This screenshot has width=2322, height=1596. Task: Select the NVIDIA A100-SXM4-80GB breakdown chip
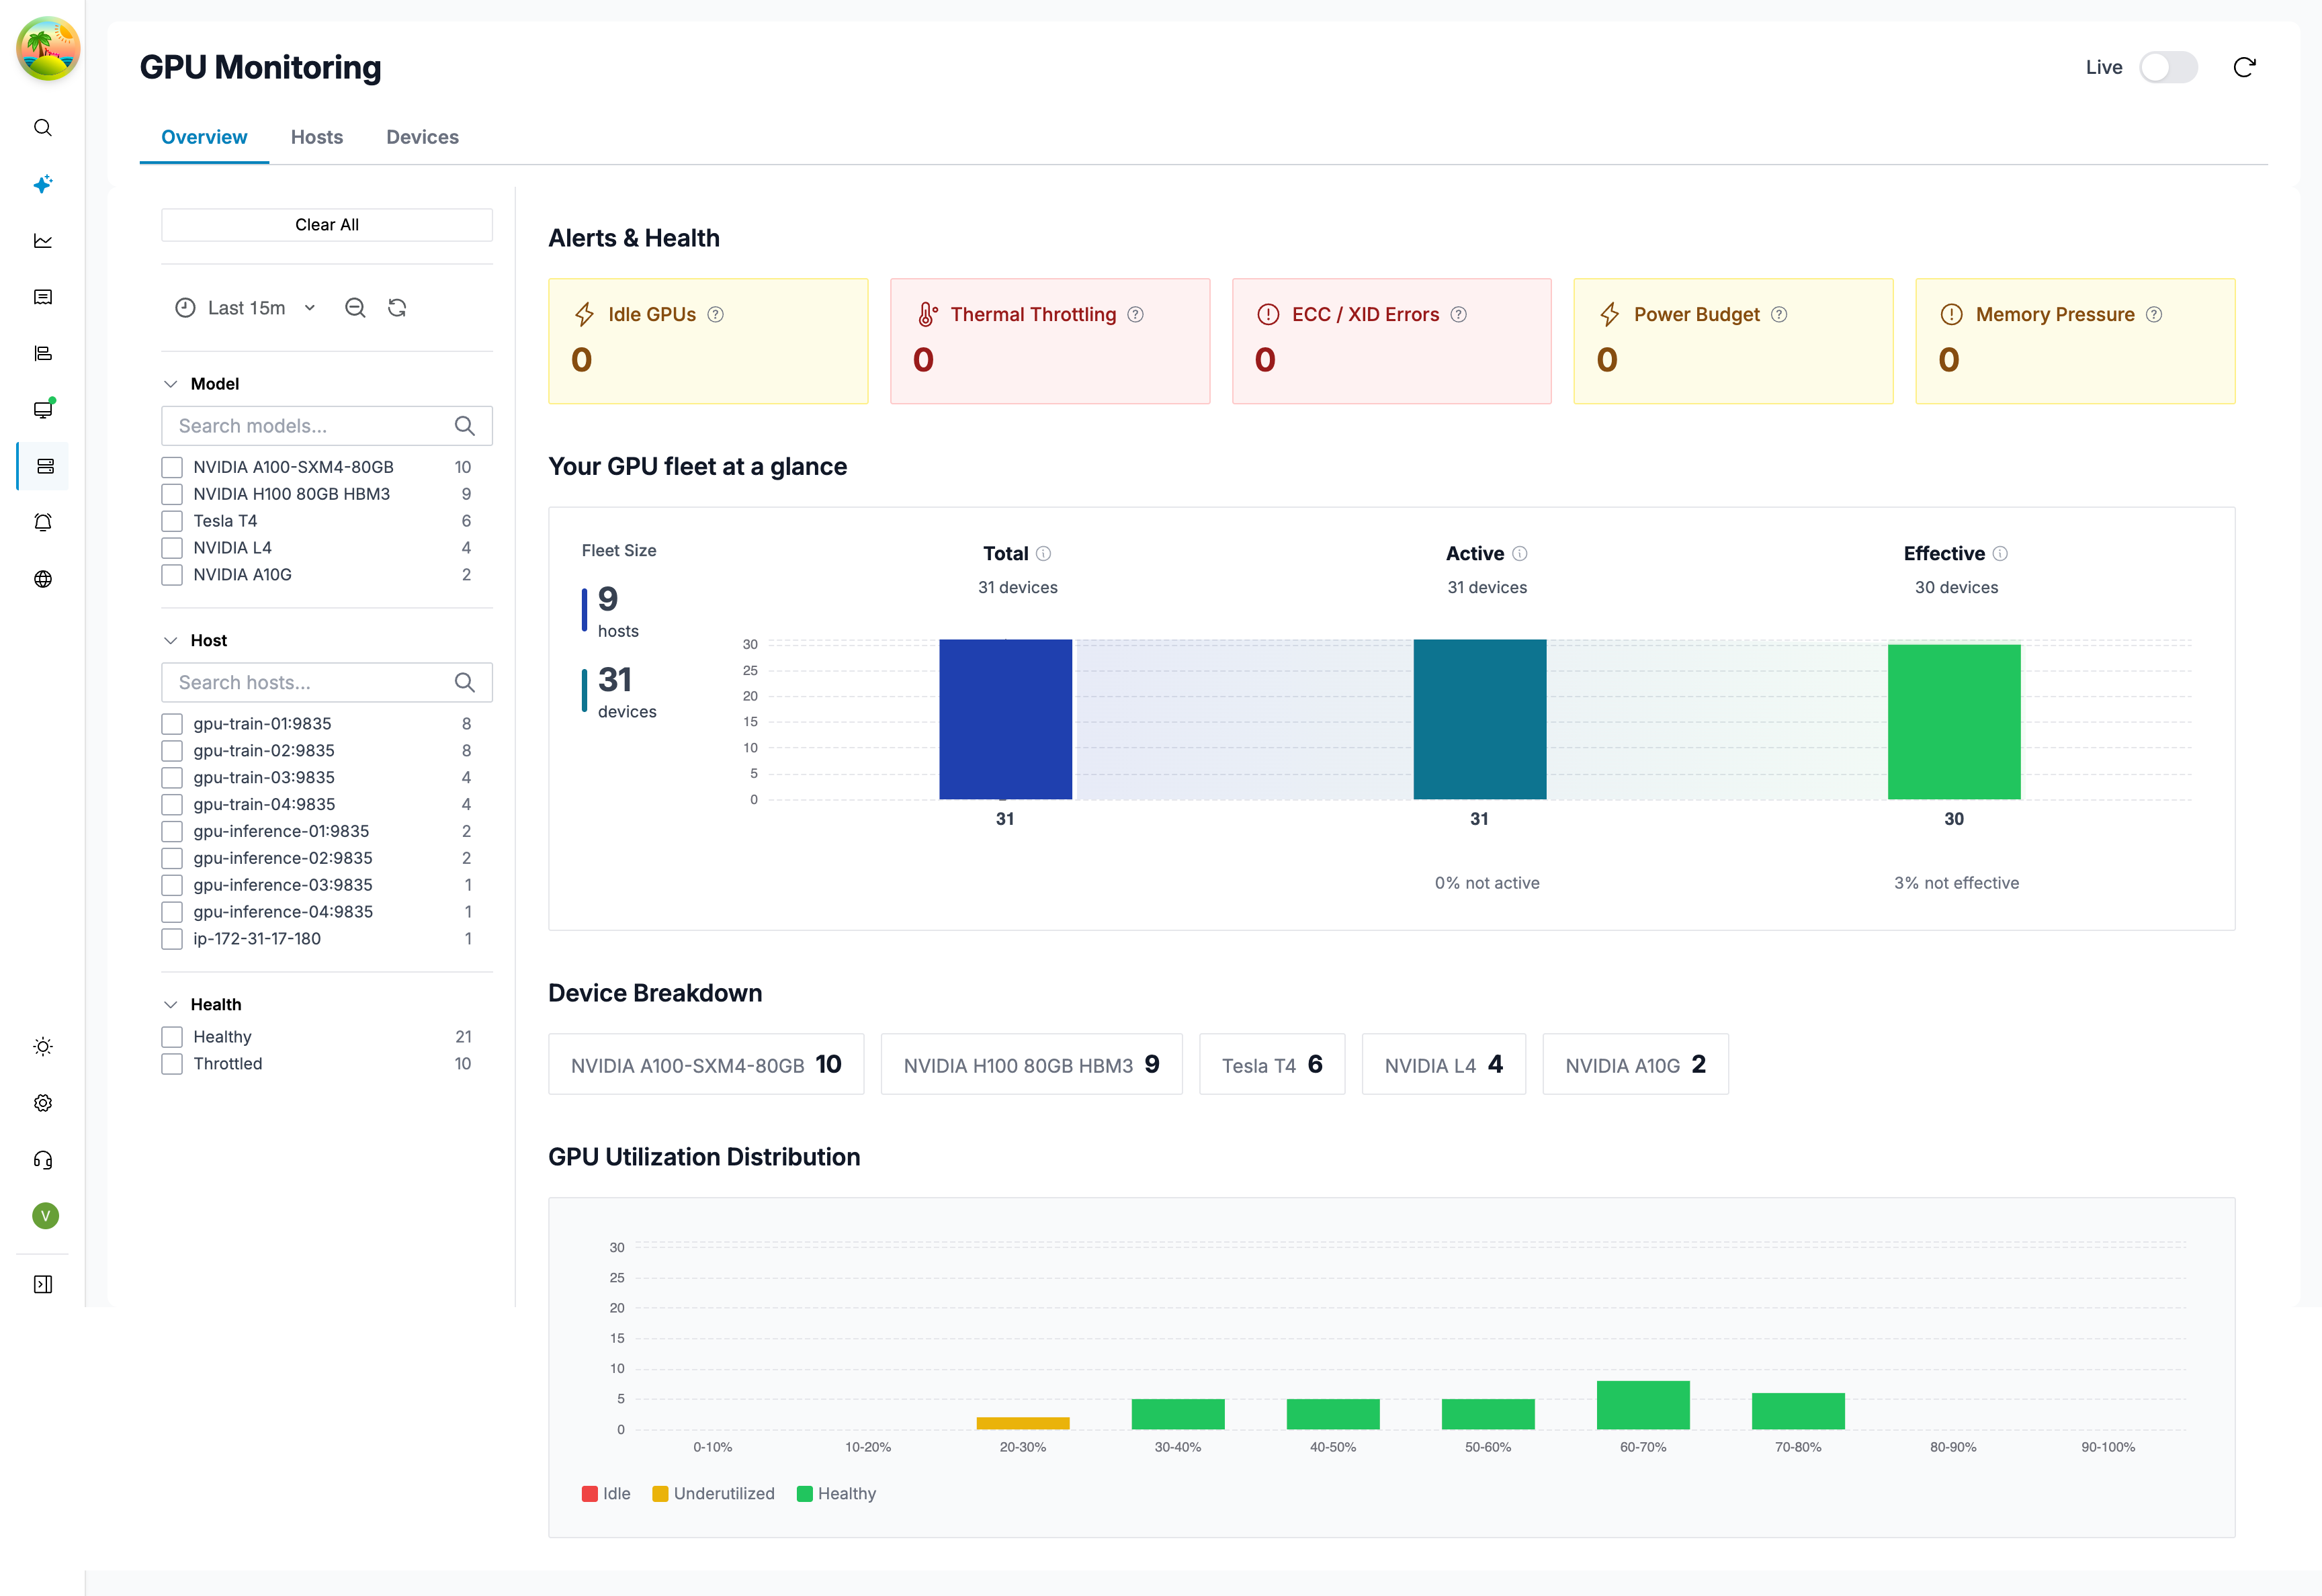coord(706,1064)
